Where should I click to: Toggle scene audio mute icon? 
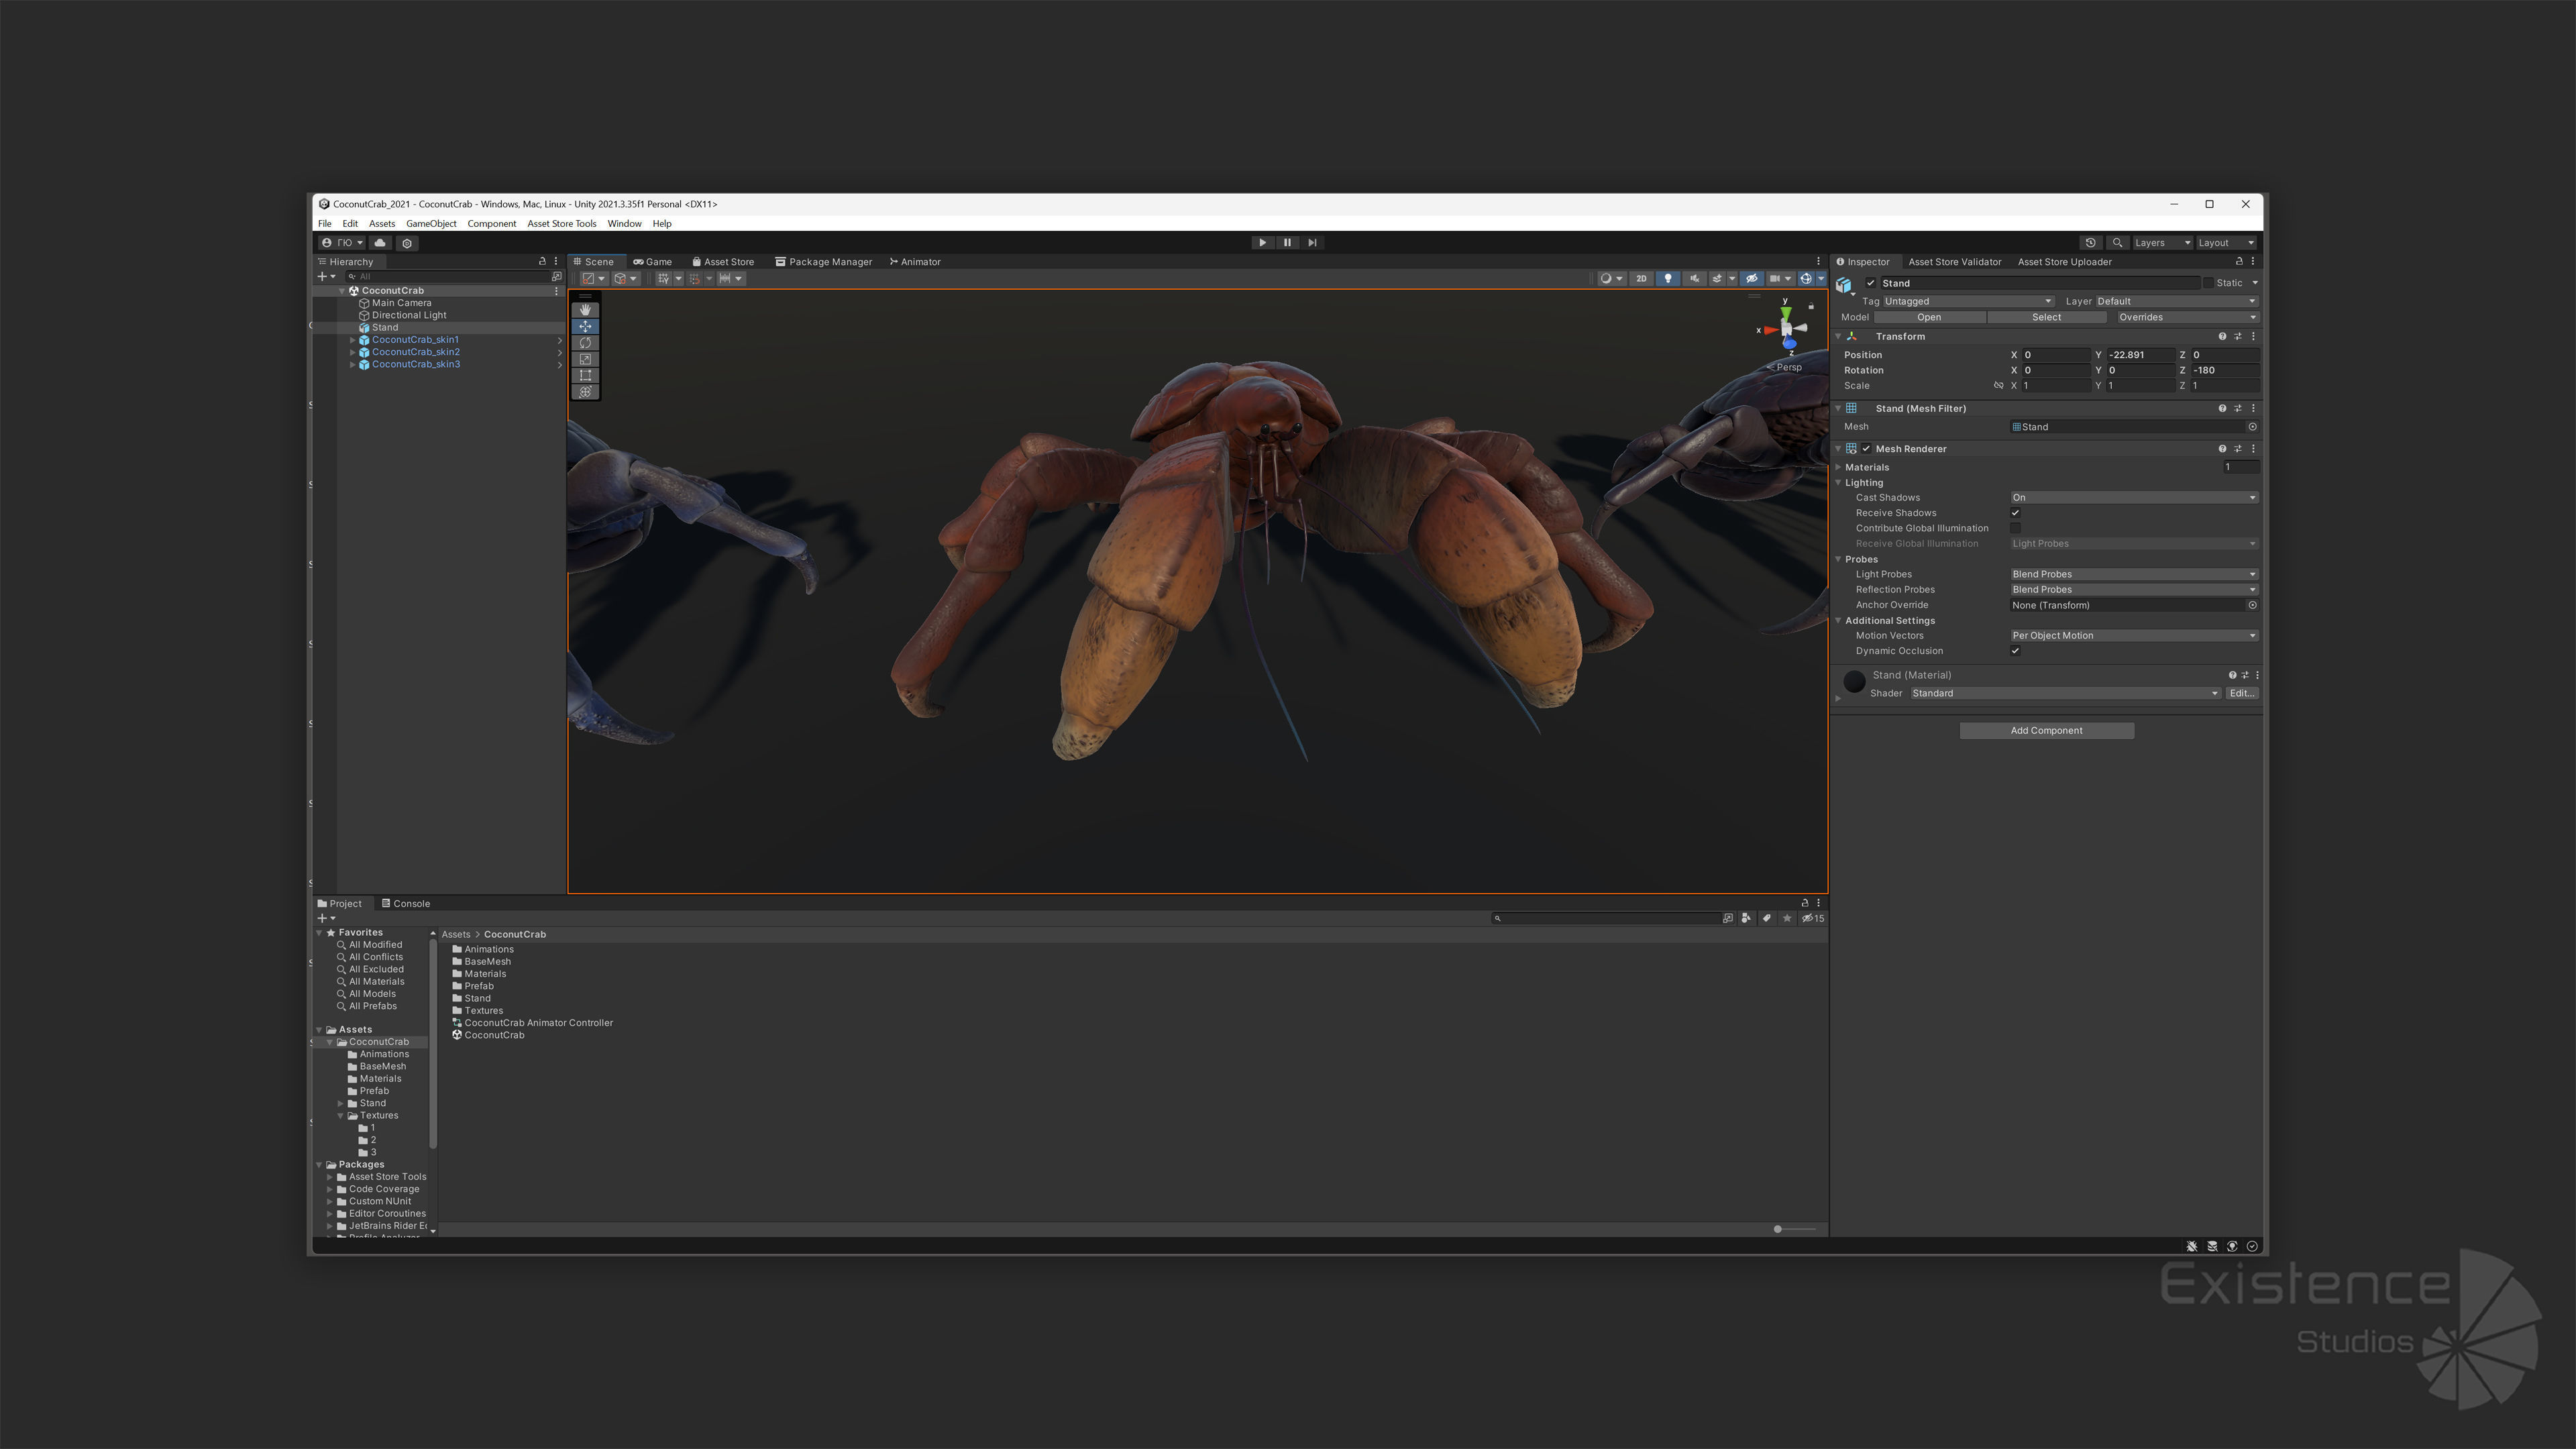click(1694, 279)
